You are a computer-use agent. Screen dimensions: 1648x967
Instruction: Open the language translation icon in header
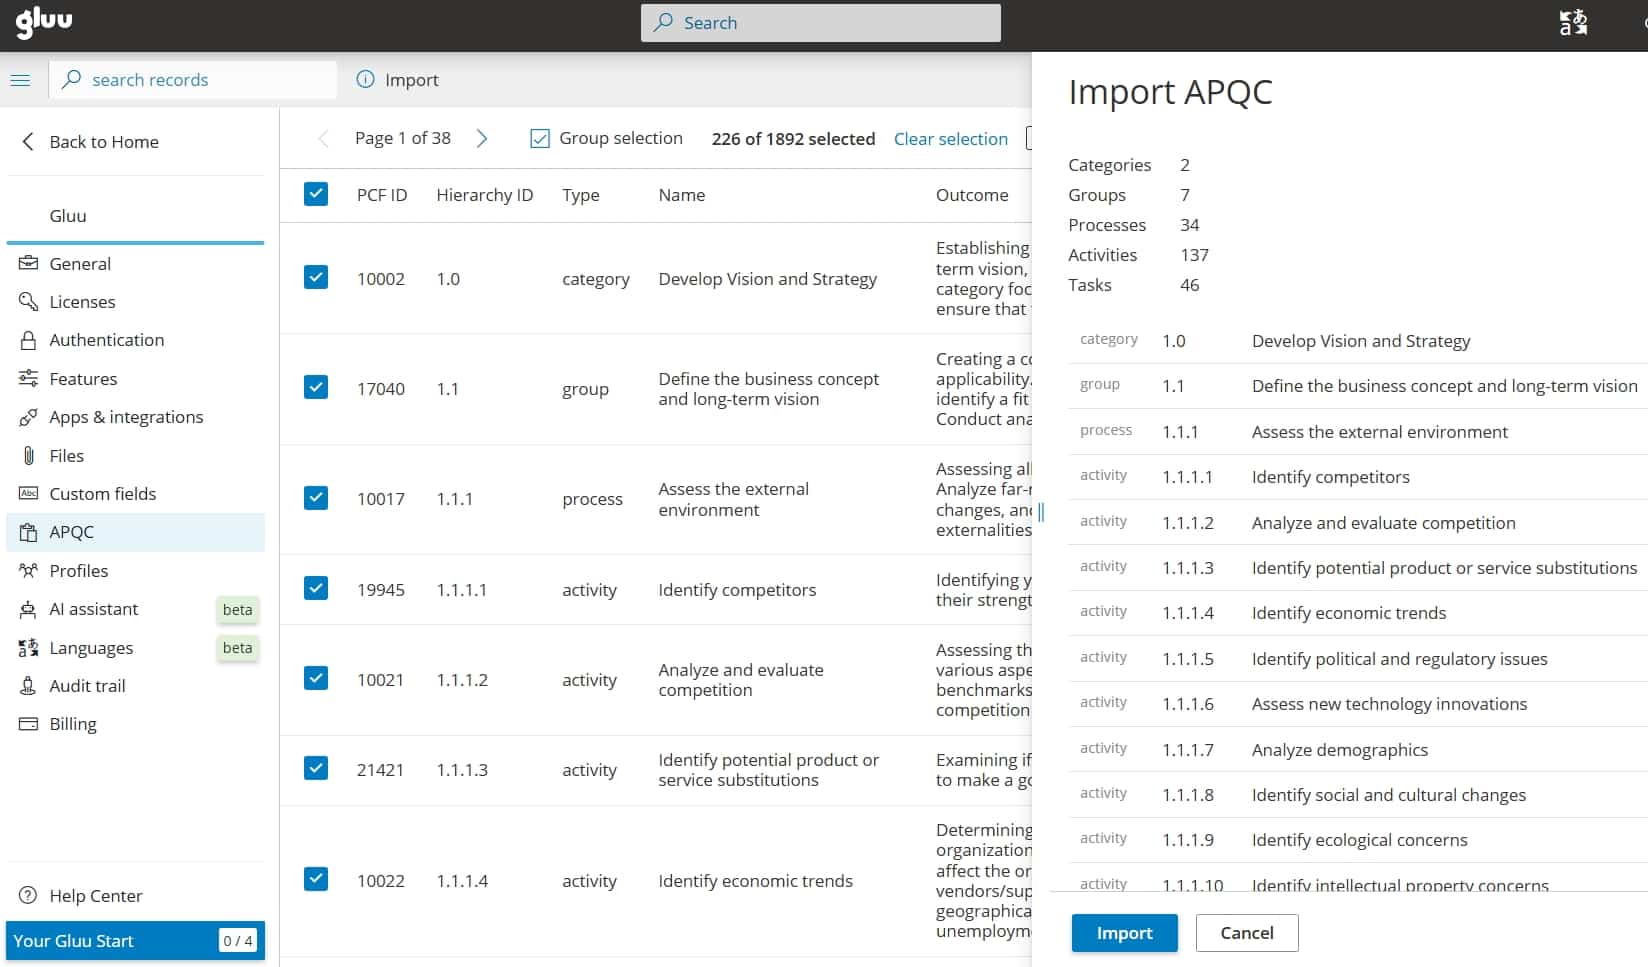(x=1573, y=23)
